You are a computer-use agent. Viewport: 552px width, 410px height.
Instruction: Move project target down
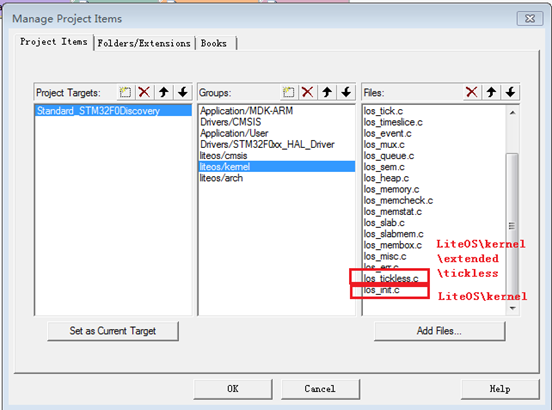tap(182, 93)
